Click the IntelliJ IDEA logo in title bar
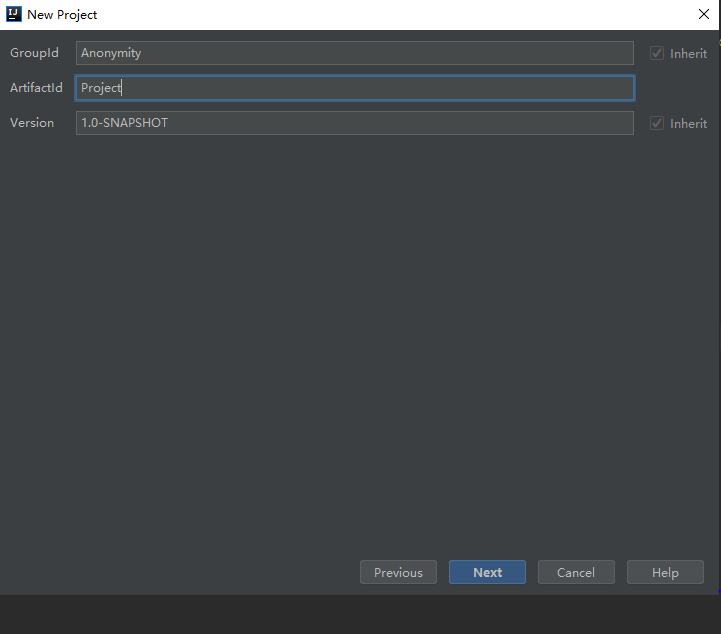 point(14,14)
